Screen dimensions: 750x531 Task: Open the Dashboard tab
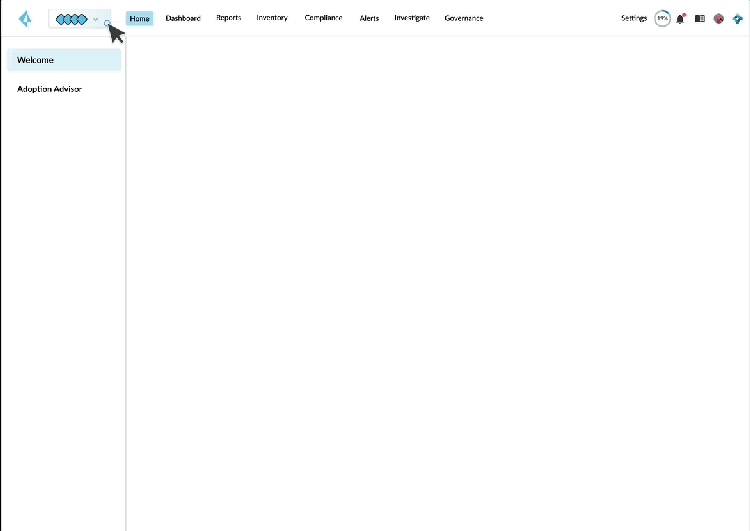click(183, 19)
